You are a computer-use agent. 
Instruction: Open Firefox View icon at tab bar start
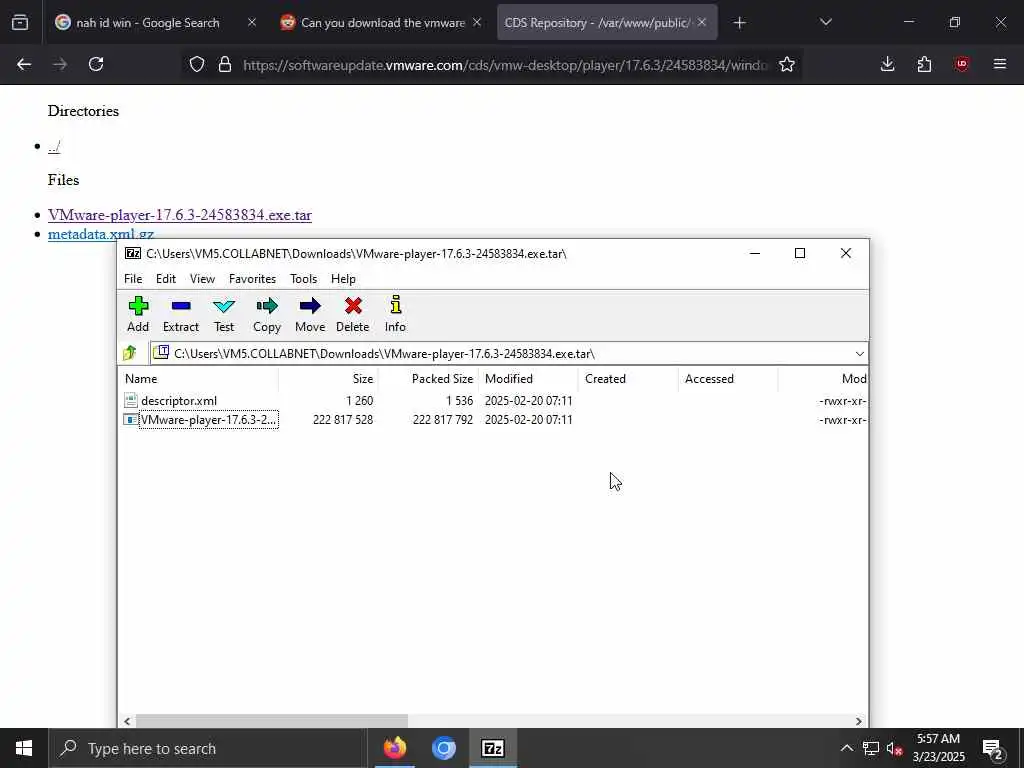coord(20,23)
